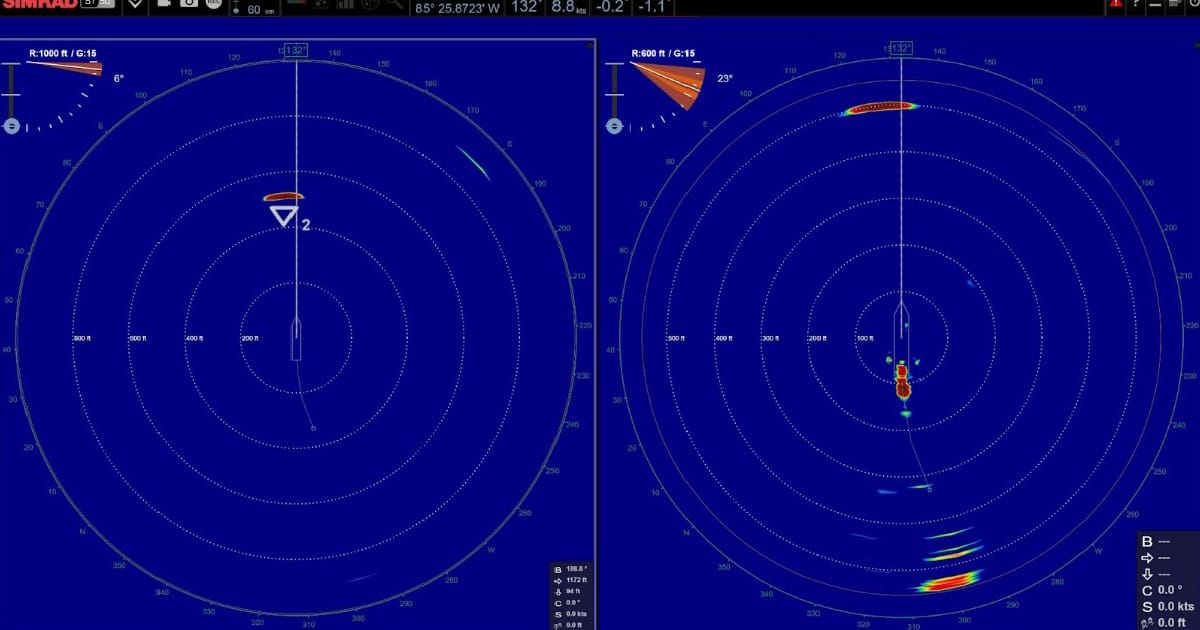Click the camera screenshot icon in top bar

point(189,4)
